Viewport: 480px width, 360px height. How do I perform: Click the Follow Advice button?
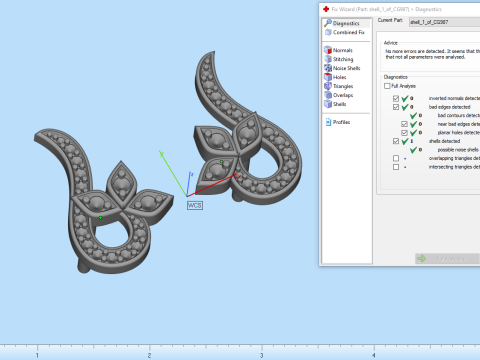(x=447, y=259)
